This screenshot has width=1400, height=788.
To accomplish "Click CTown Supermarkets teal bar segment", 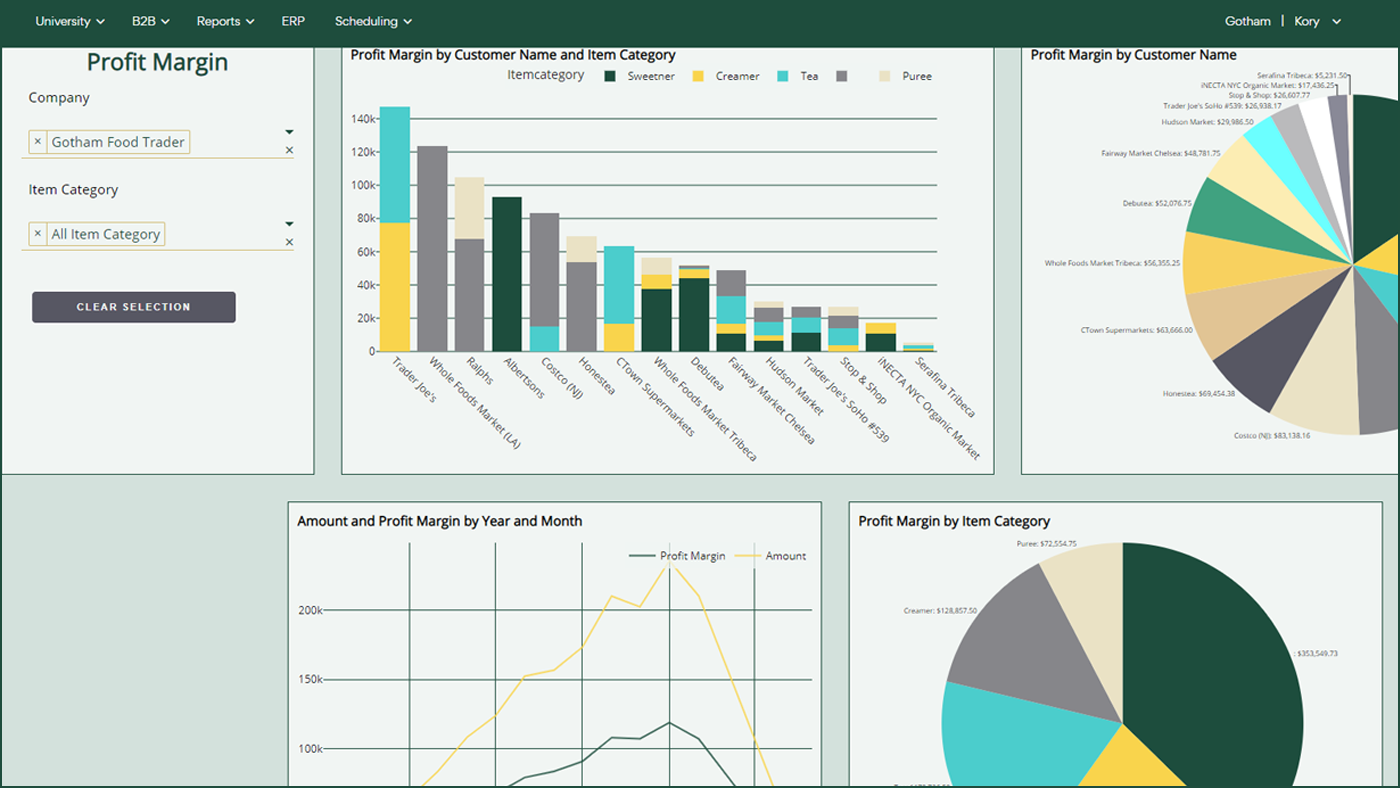I will [619, 285].
